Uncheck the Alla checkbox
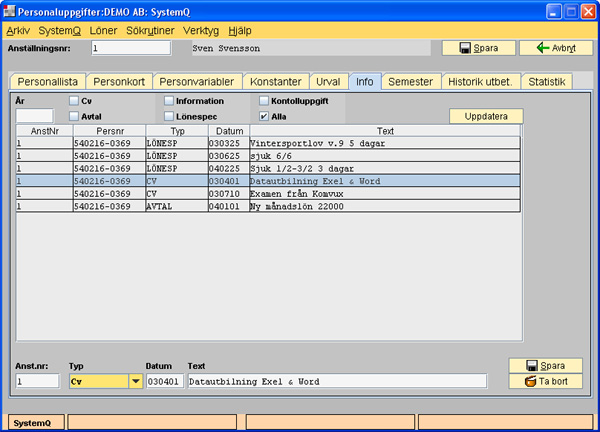This screenshot has width=600, height=432. (264, 116)
